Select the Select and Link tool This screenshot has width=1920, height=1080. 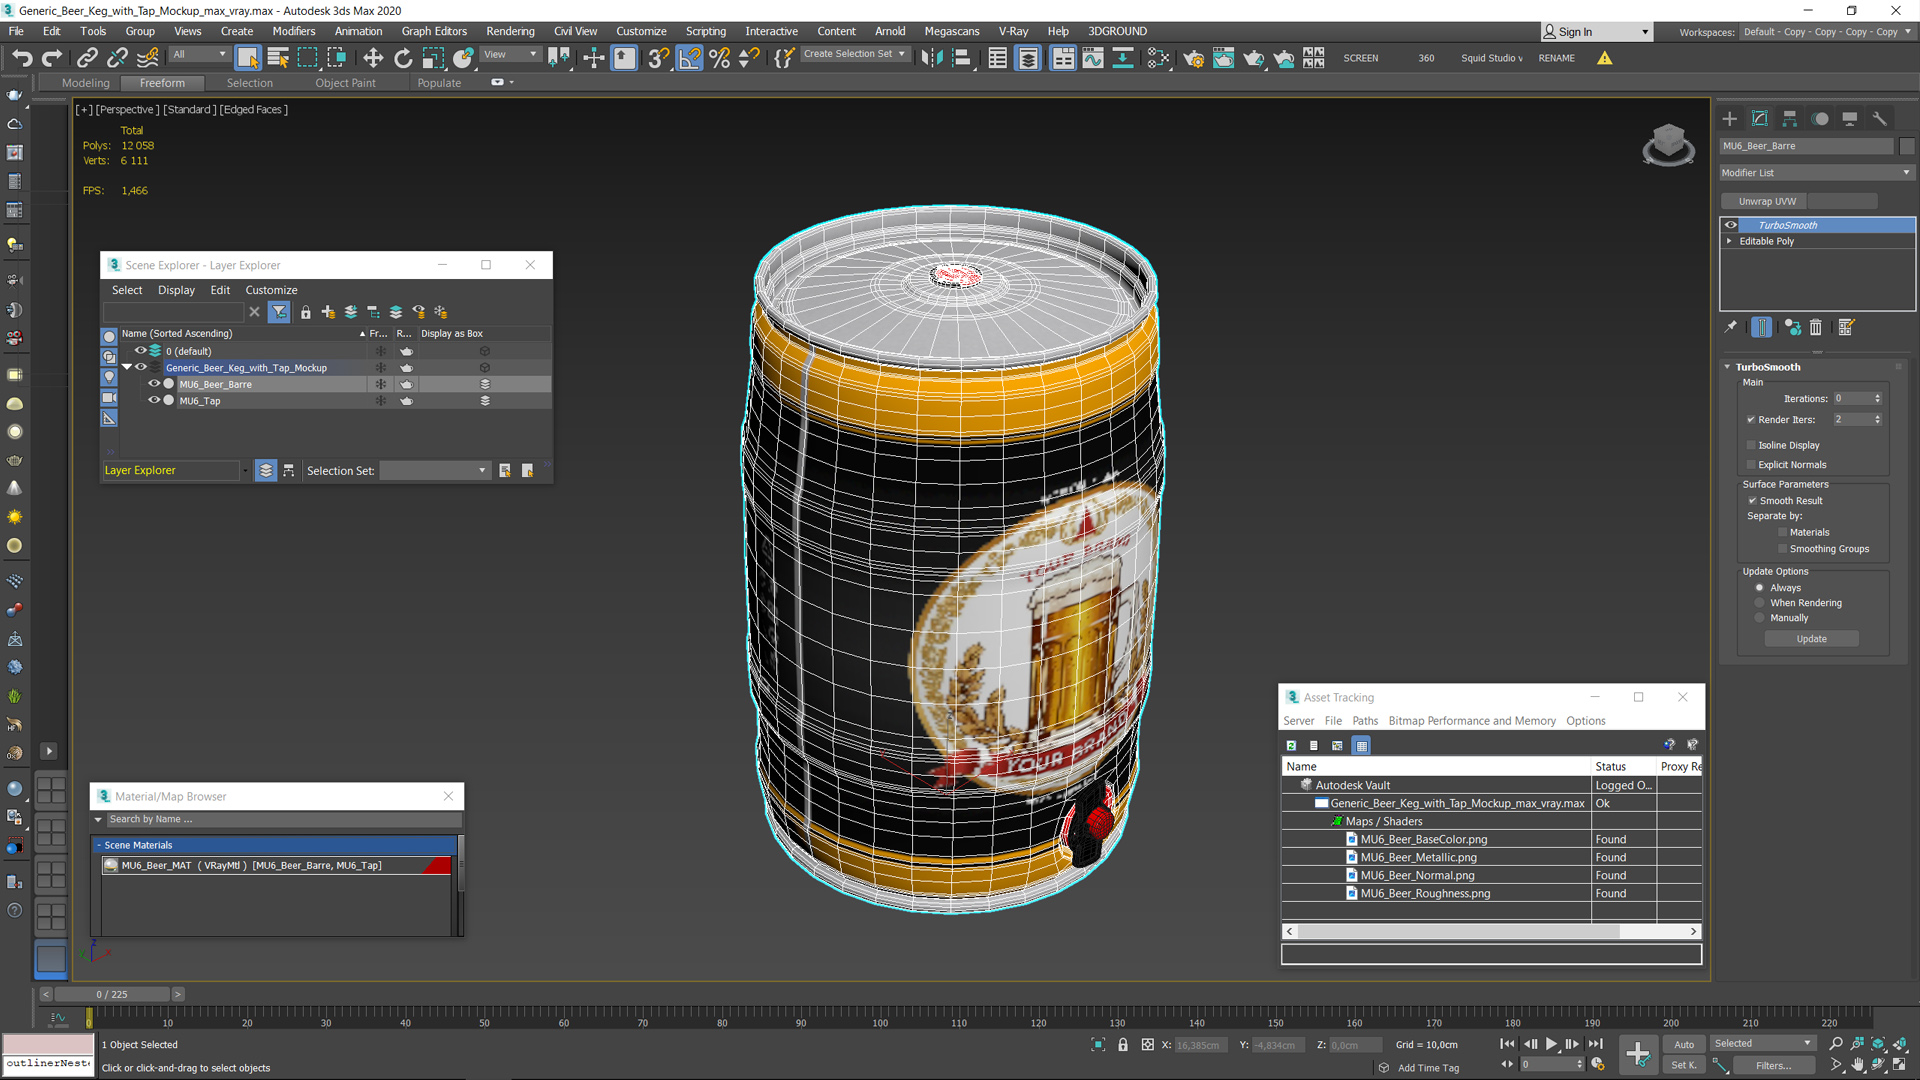point(87,58)
